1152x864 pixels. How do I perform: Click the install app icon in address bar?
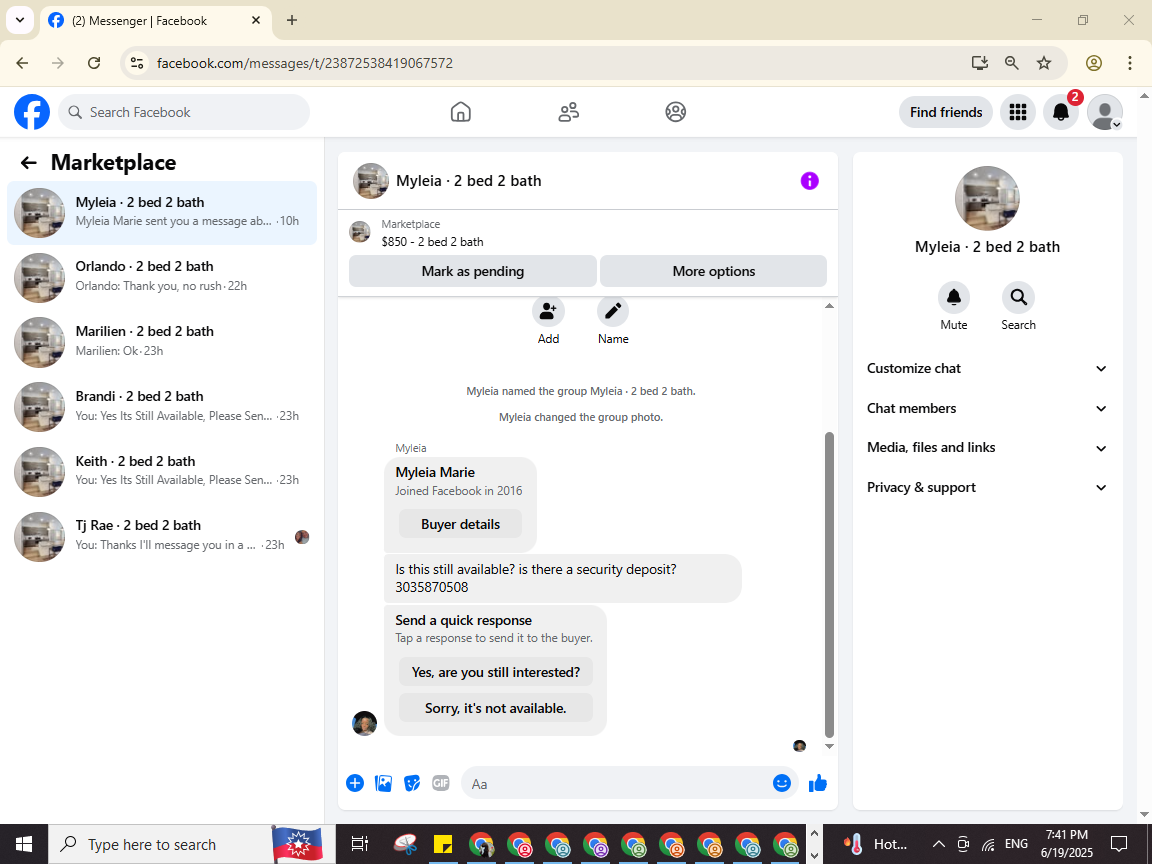(979, 63)
